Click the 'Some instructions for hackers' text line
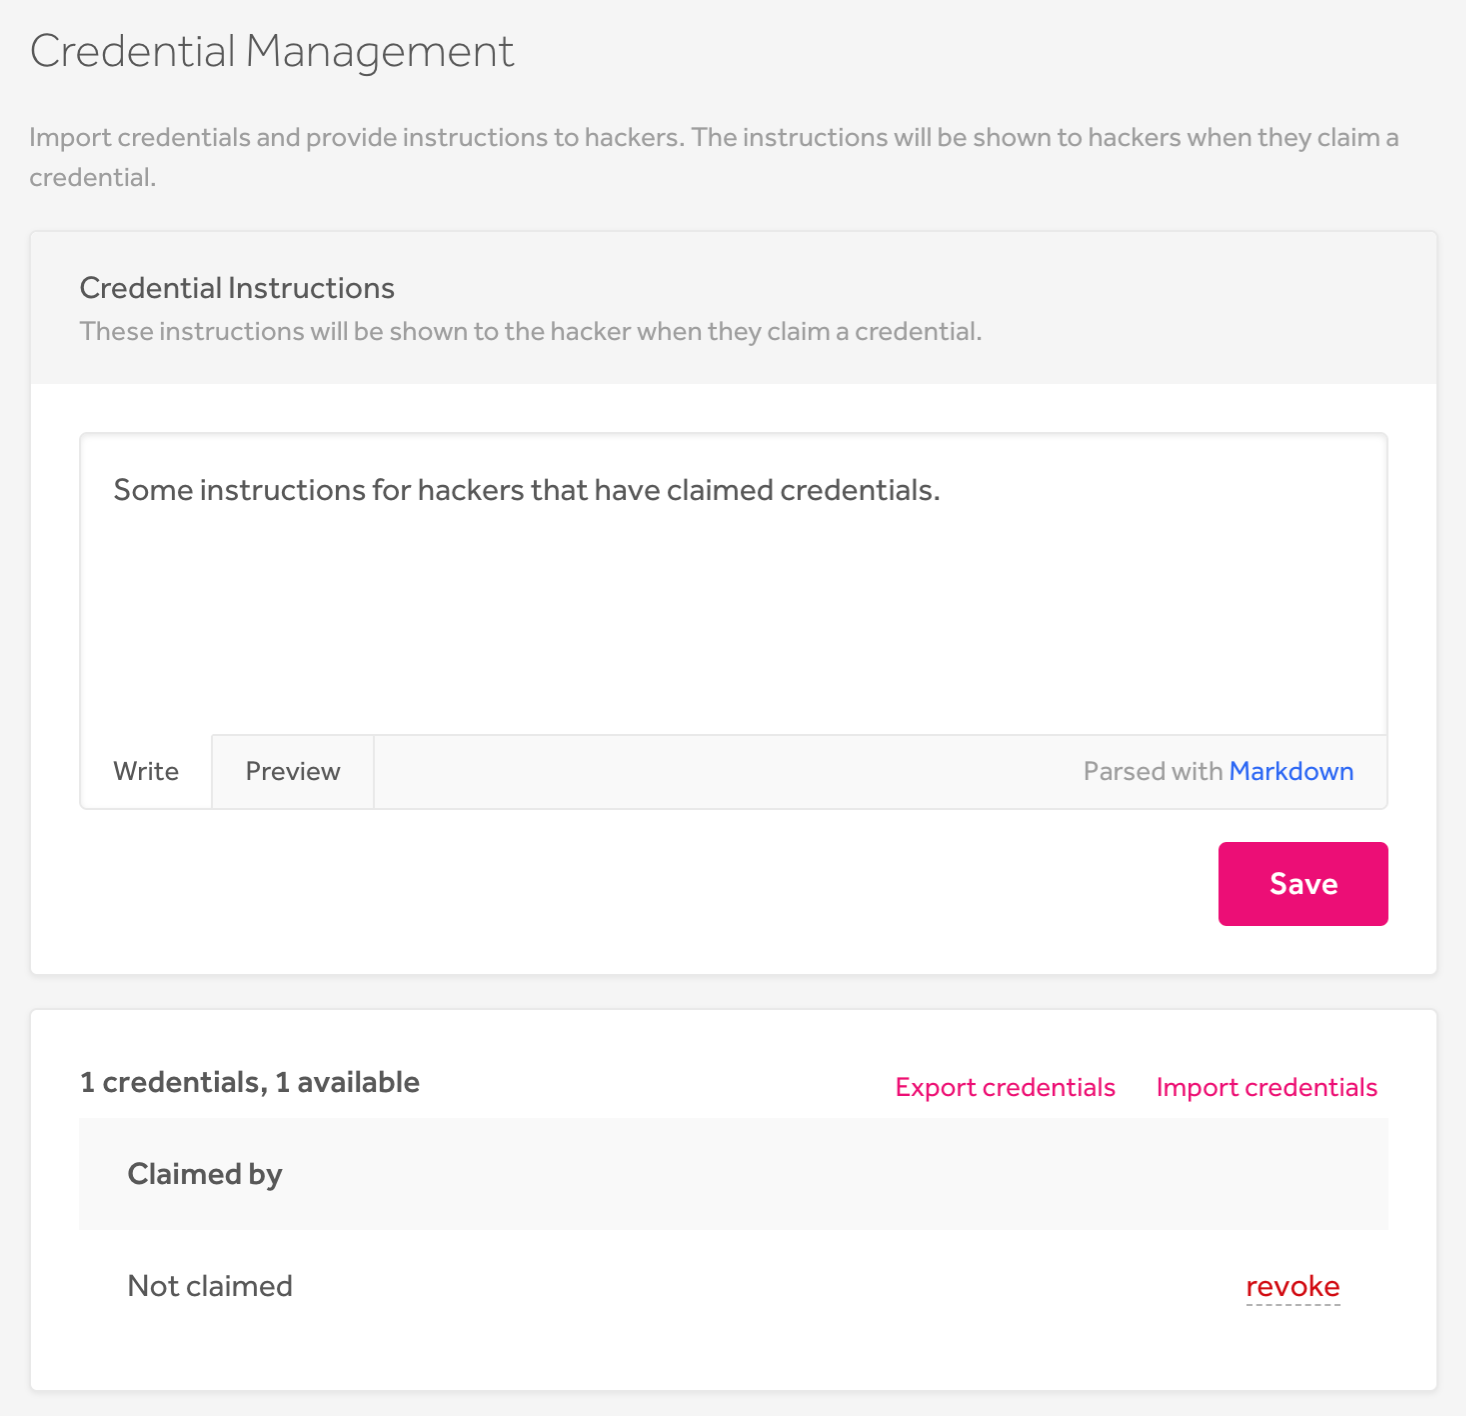The width and height of the screenshot is (1466, 1416). coord(526,490)
